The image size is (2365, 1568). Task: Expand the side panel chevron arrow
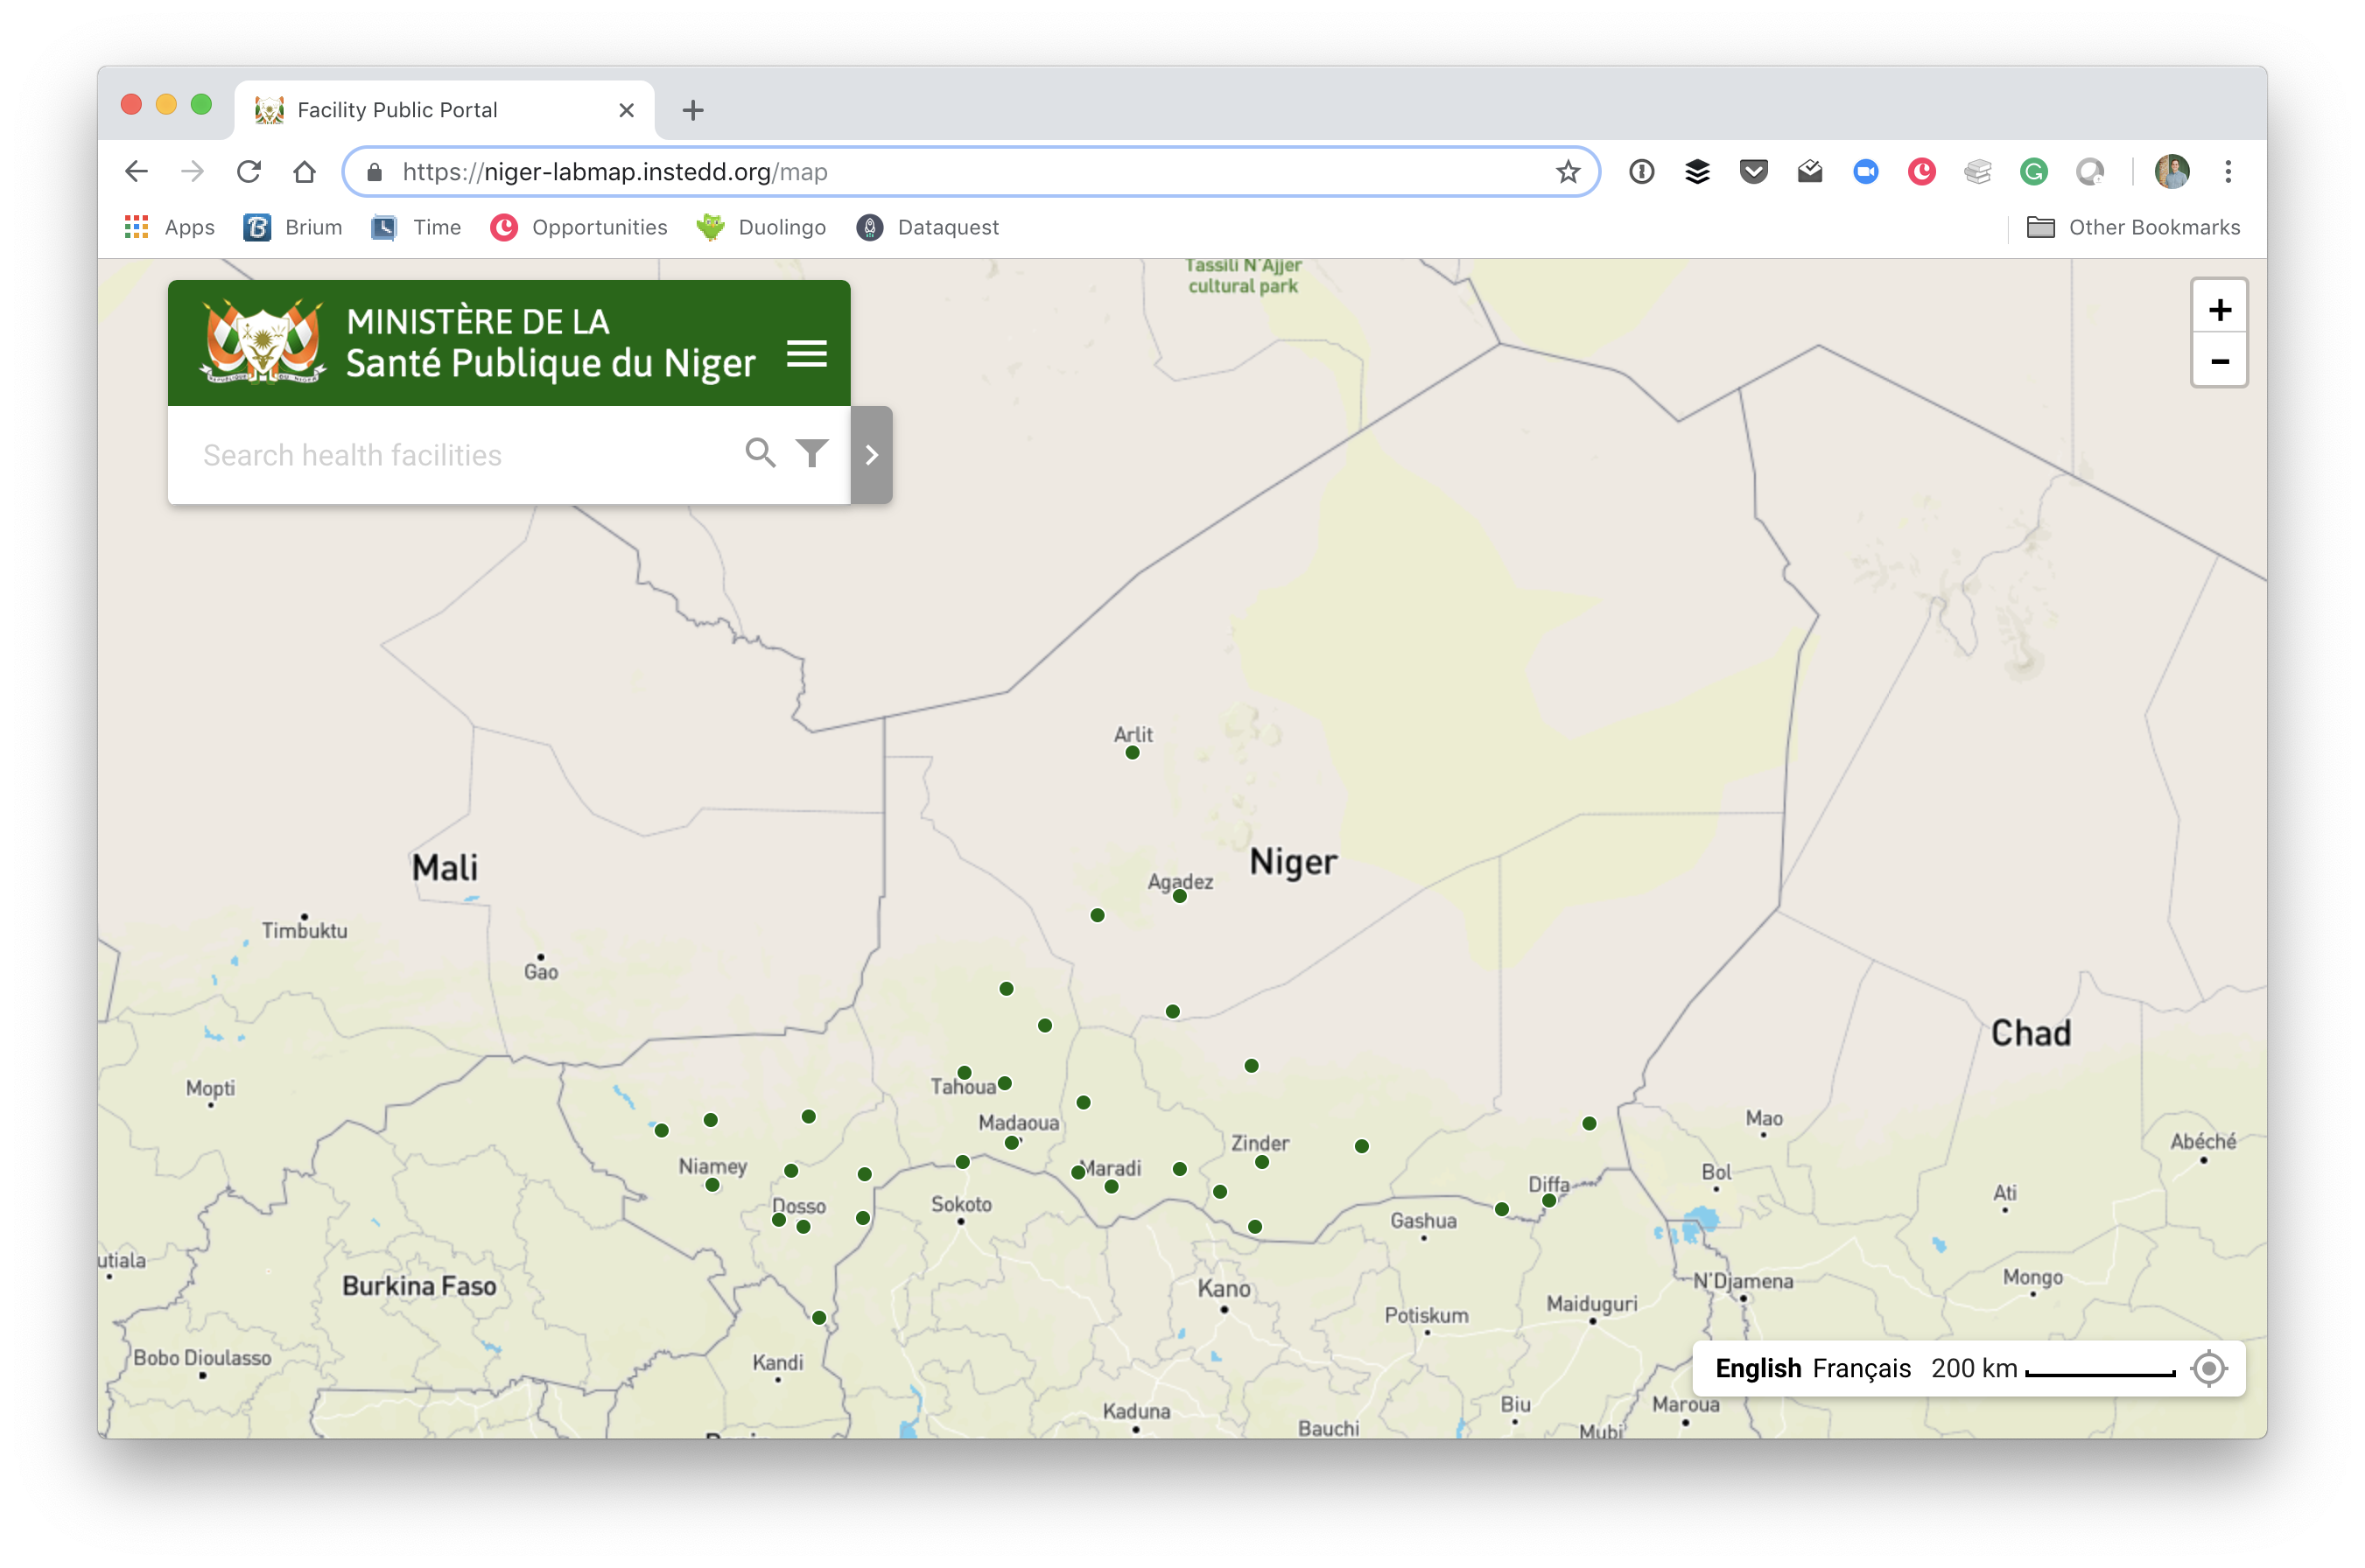pyautogui.click(x=871, y=455)
